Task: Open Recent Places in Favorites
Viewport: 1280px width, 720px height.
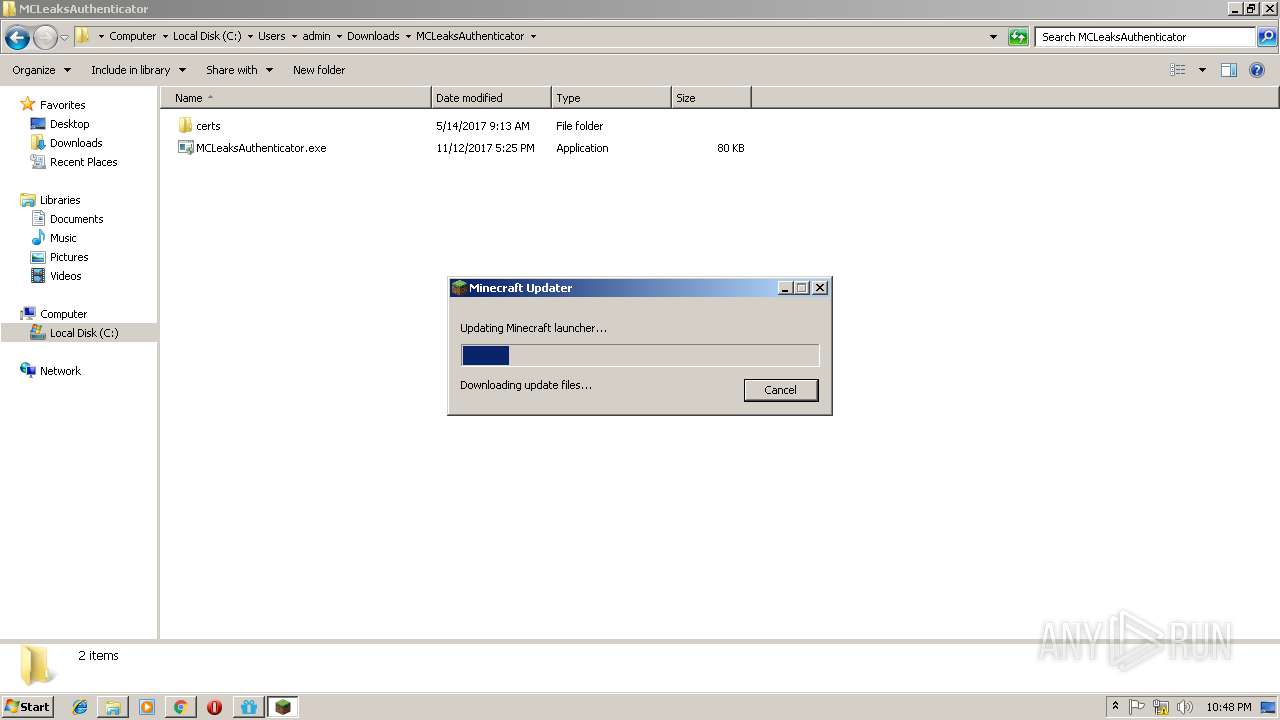Action: pyautogui.click(x=83, y=162)
